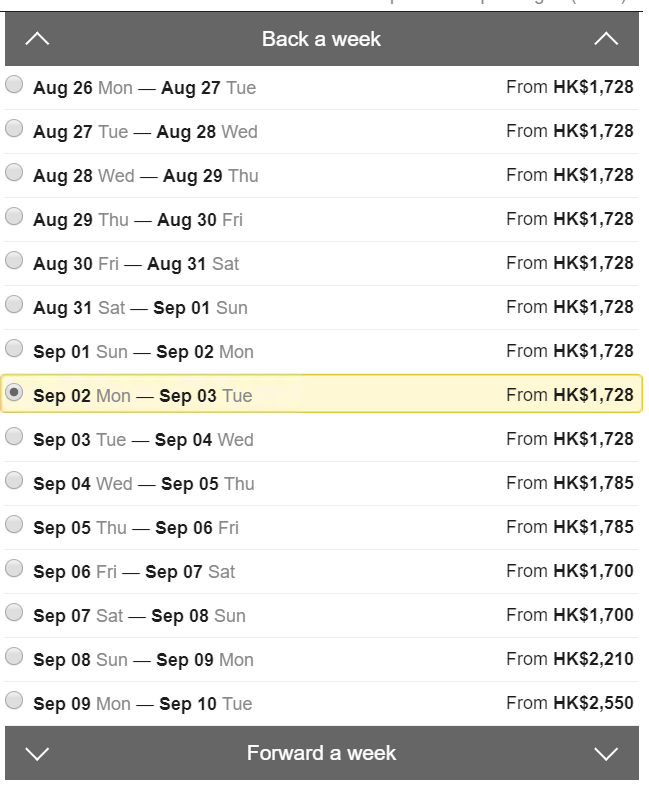Click the selected Sep 02 Mon — Sep 03 Tue radio
The image size is (649, 793).
pyautogui.click(x=14, y=392)
